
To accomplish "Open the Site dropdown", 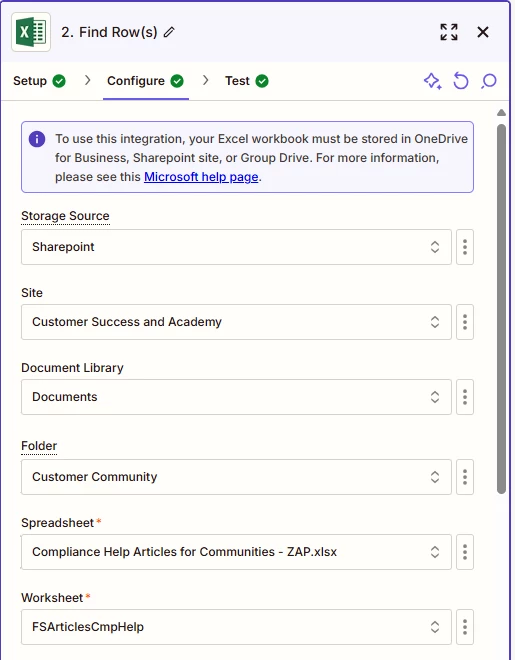I will tap(236, 322).
